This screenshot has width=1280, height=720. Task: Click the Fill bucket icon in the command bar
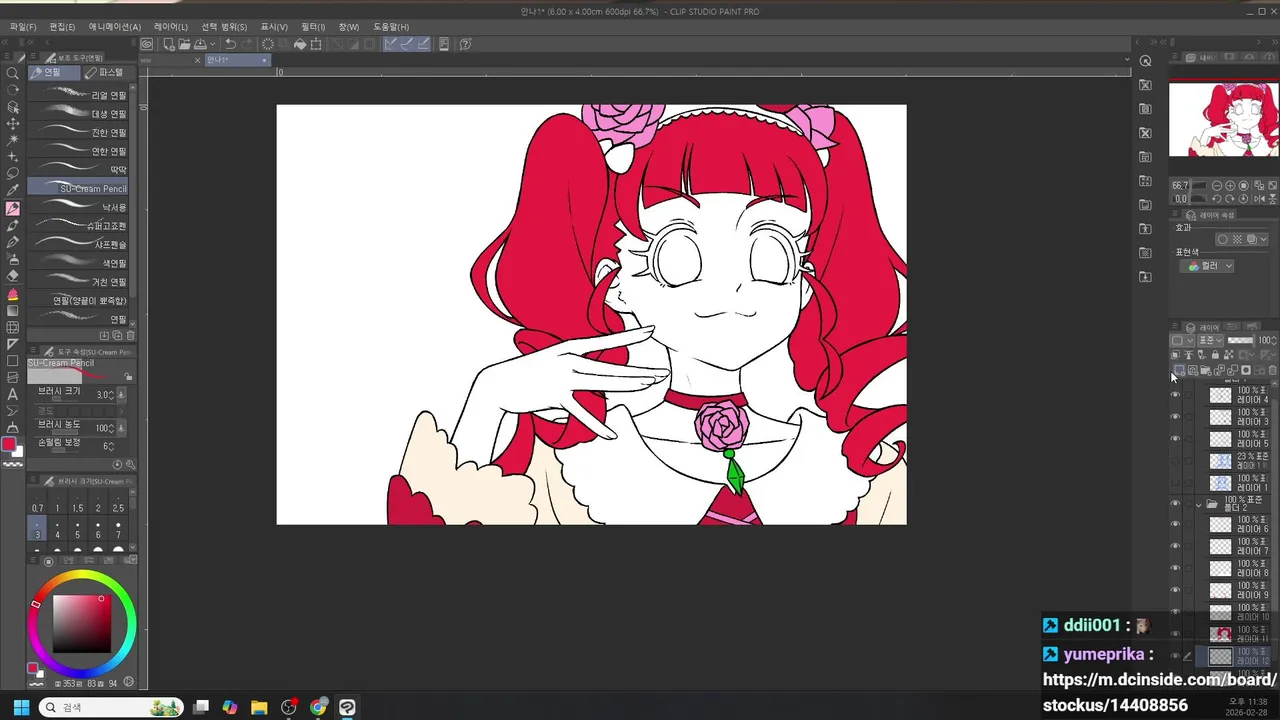point(300,44)
